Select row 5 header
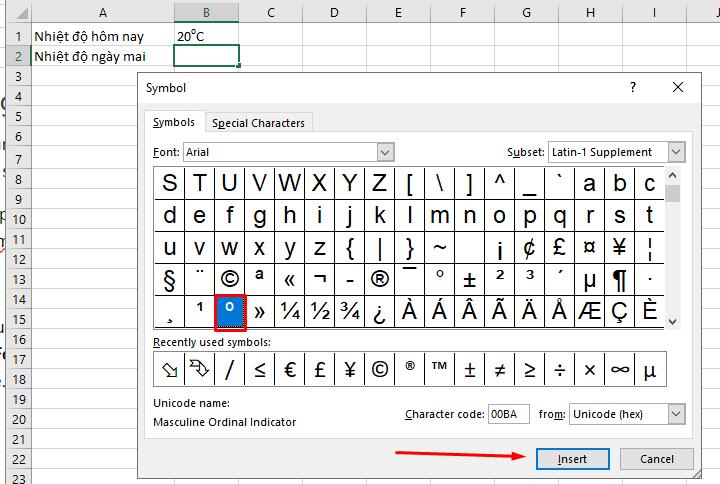Viewport: 720px width, 484px height. click(18, 117)
